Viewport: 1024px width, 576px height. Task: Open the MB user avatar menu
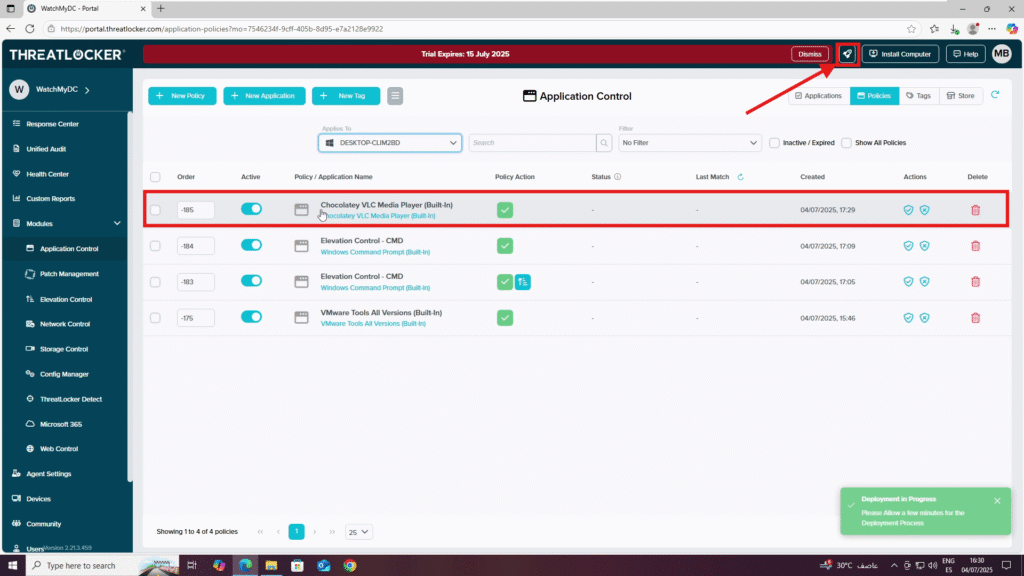pos(1002,54)
